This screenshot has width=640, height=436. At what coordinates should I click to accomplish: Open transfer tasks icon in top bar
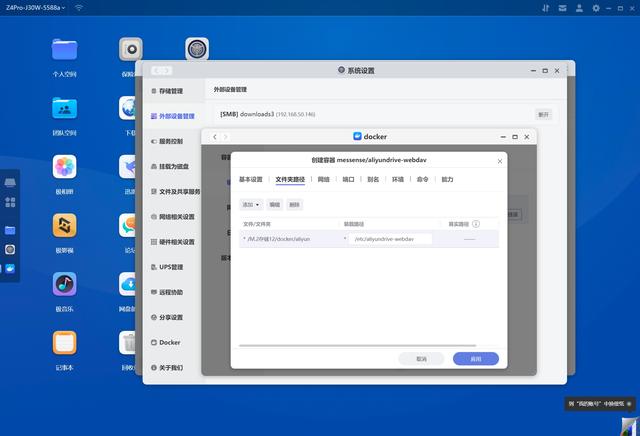(546, 8)
